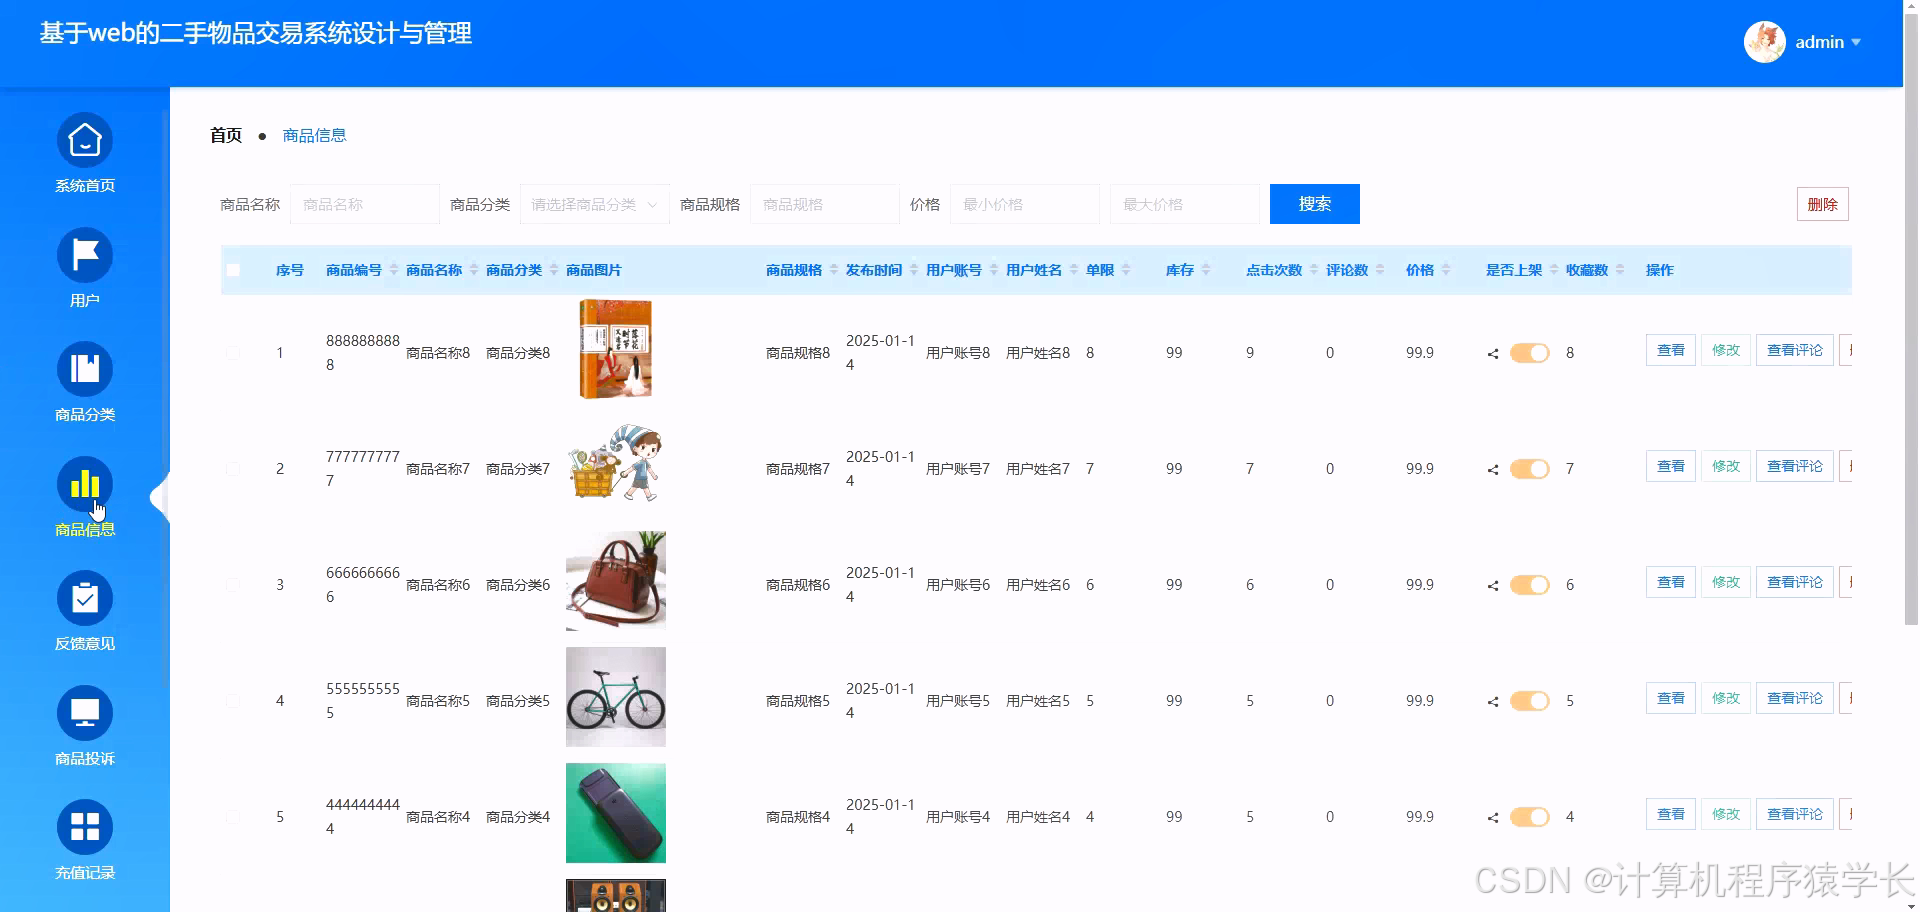Open the 商品分类 sidebar icon

(85, 370)
